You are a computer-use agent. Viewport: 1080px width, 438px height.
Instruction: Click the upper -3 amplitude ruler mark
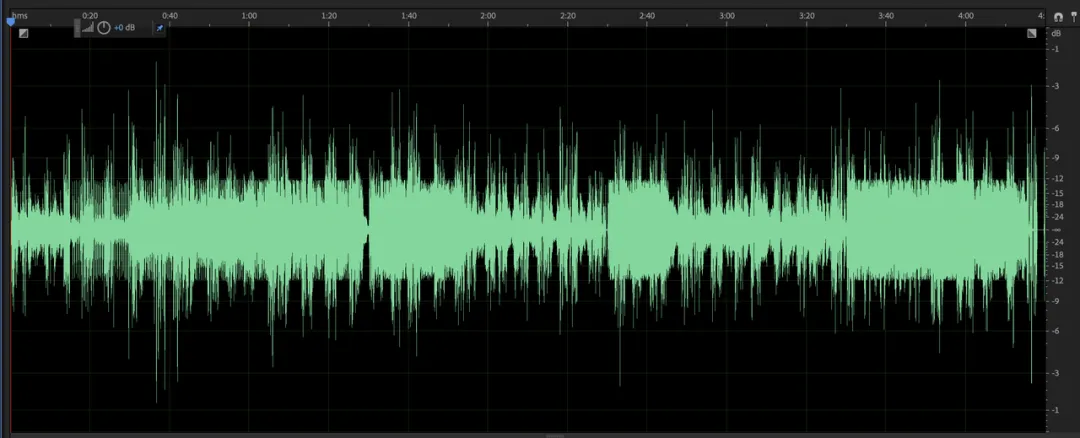tap(1056, 86)
